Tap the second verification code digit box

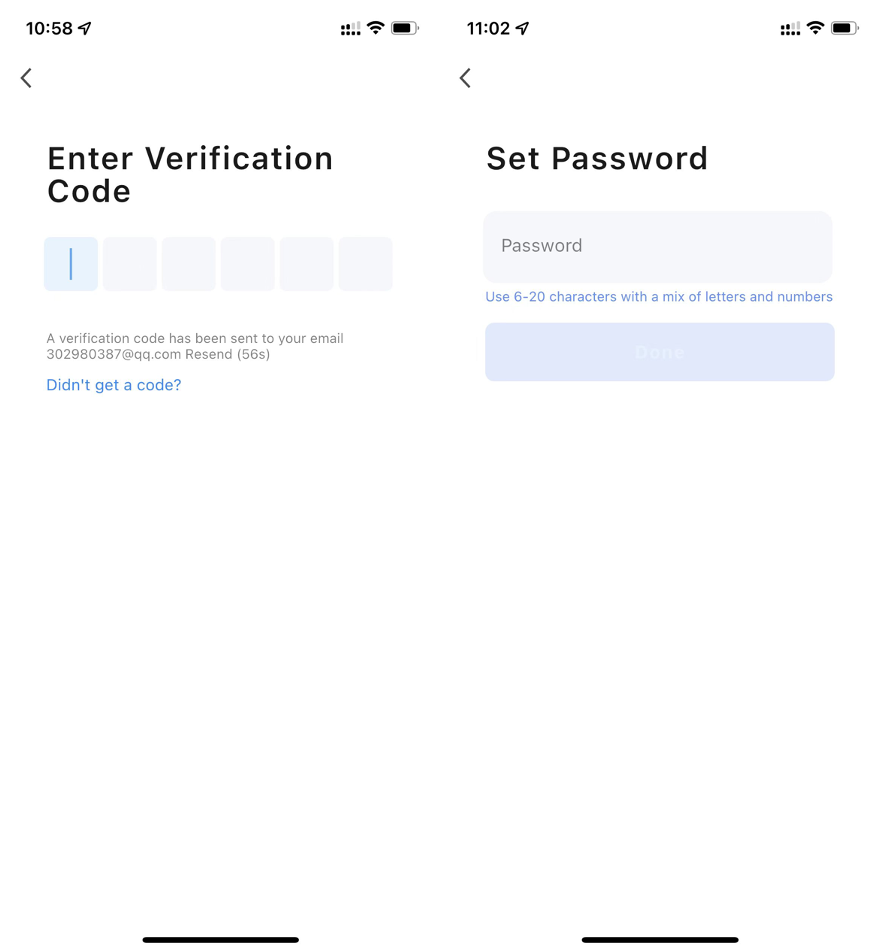[130, 264]
